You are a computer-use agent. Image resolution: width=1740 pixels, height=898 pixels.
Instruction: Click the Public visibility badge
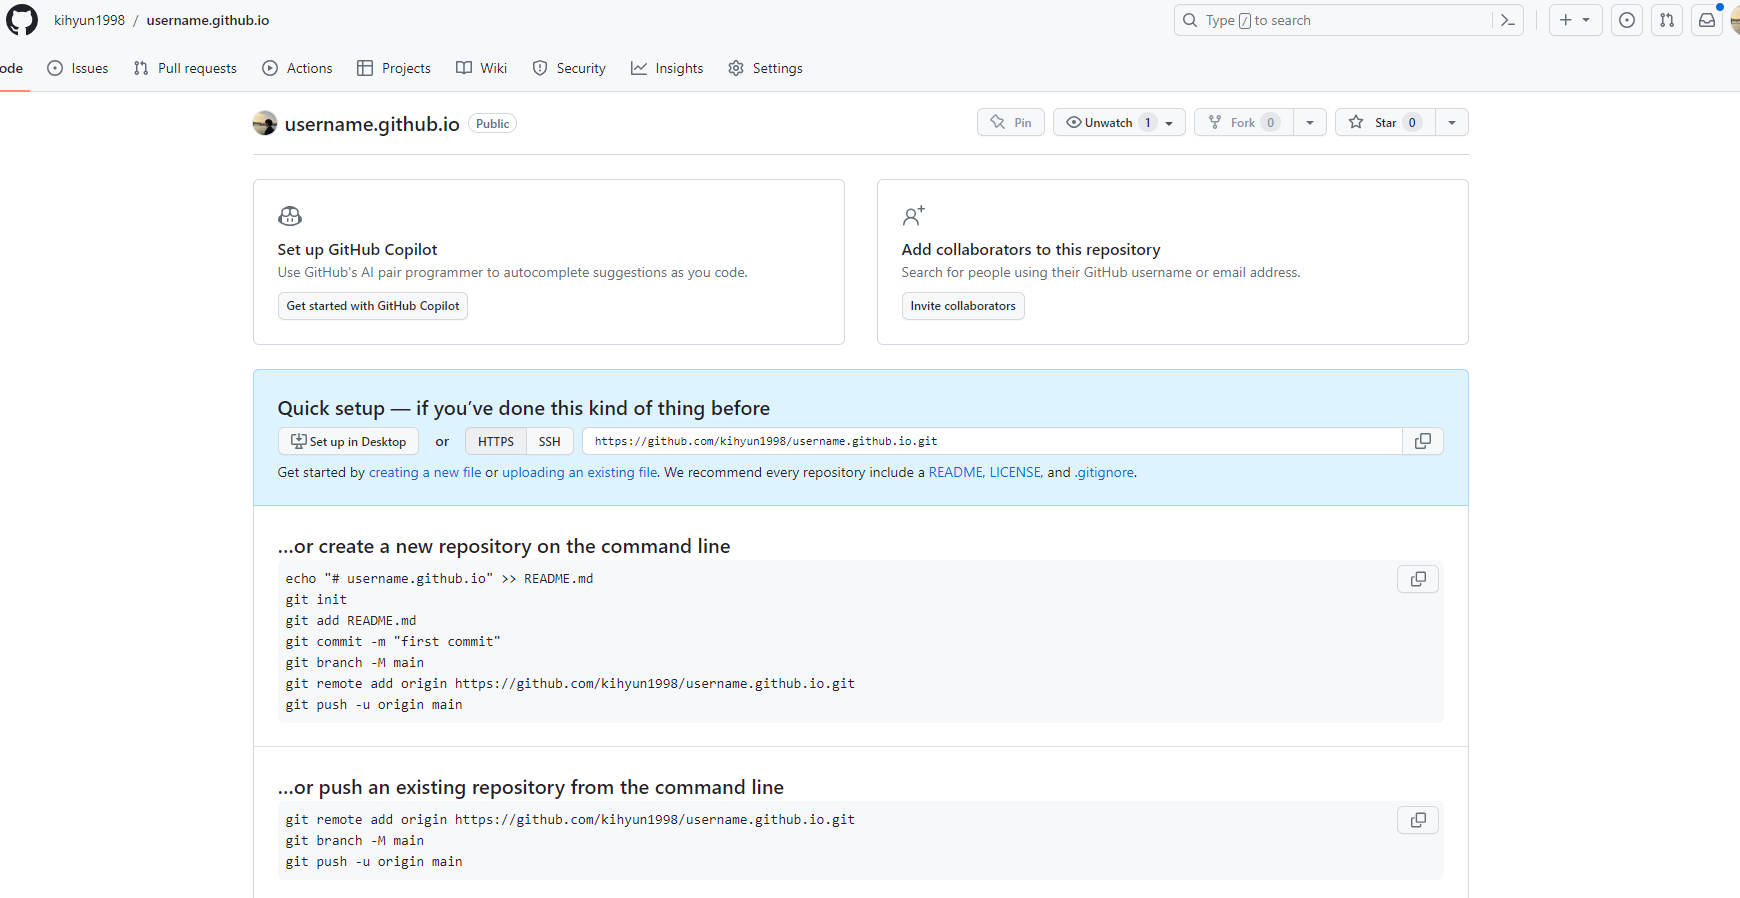(x=492, y=124)
